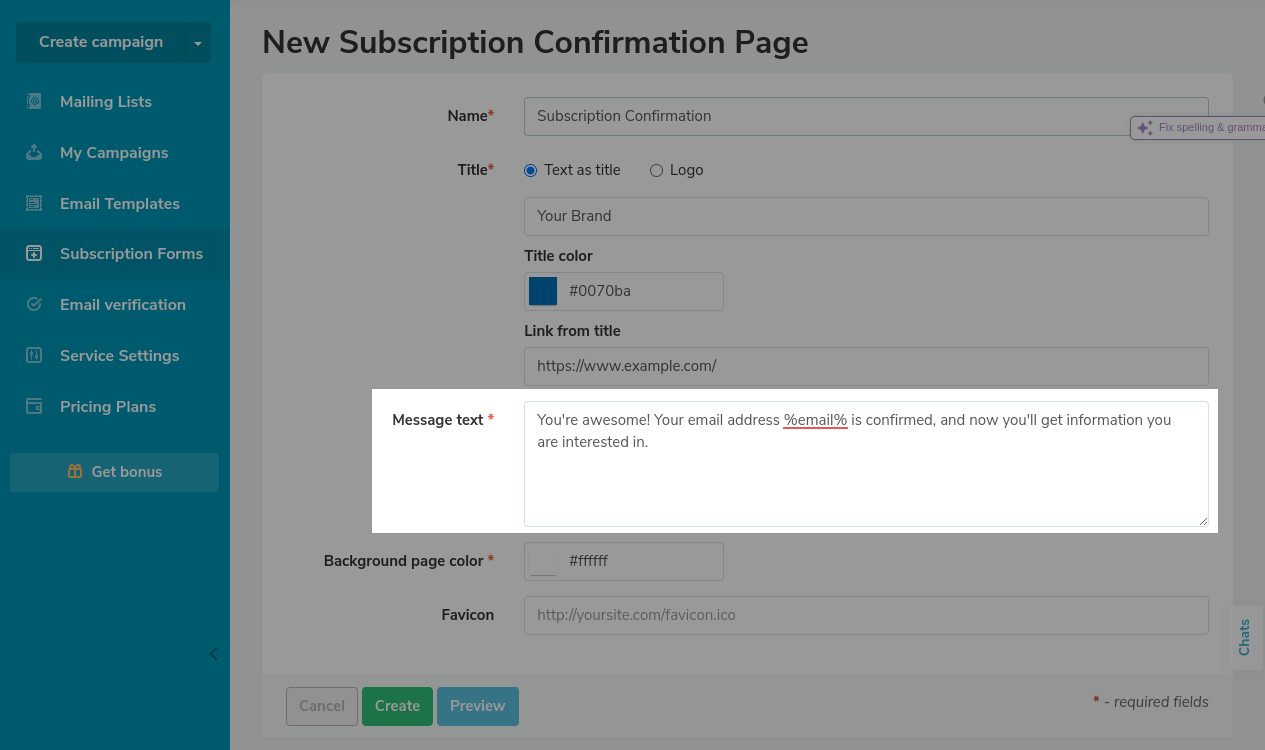
Task: Click the gift icon in Get bonus
Action: coord(75,471)
